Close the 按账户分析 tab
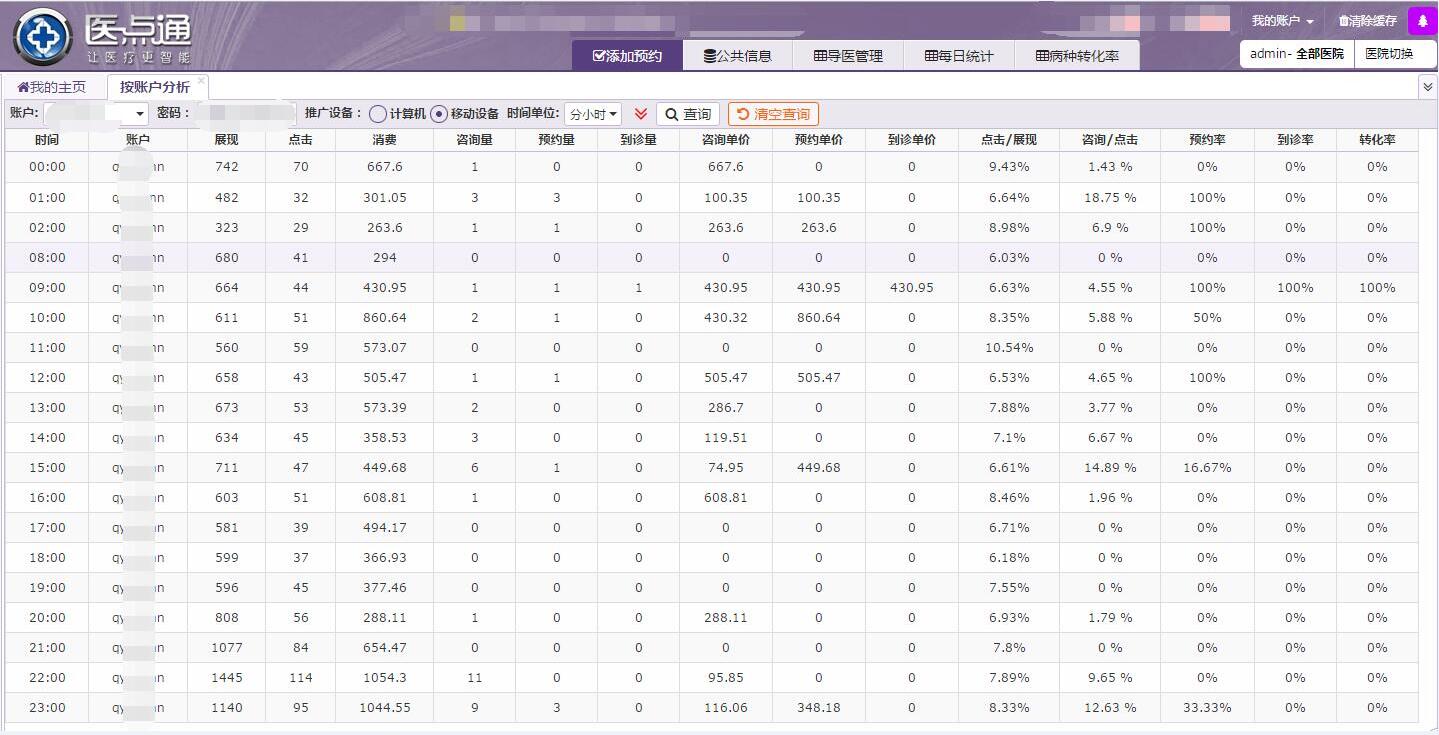This screenshot has height=735, width=1439. click(x=201, y=81)
